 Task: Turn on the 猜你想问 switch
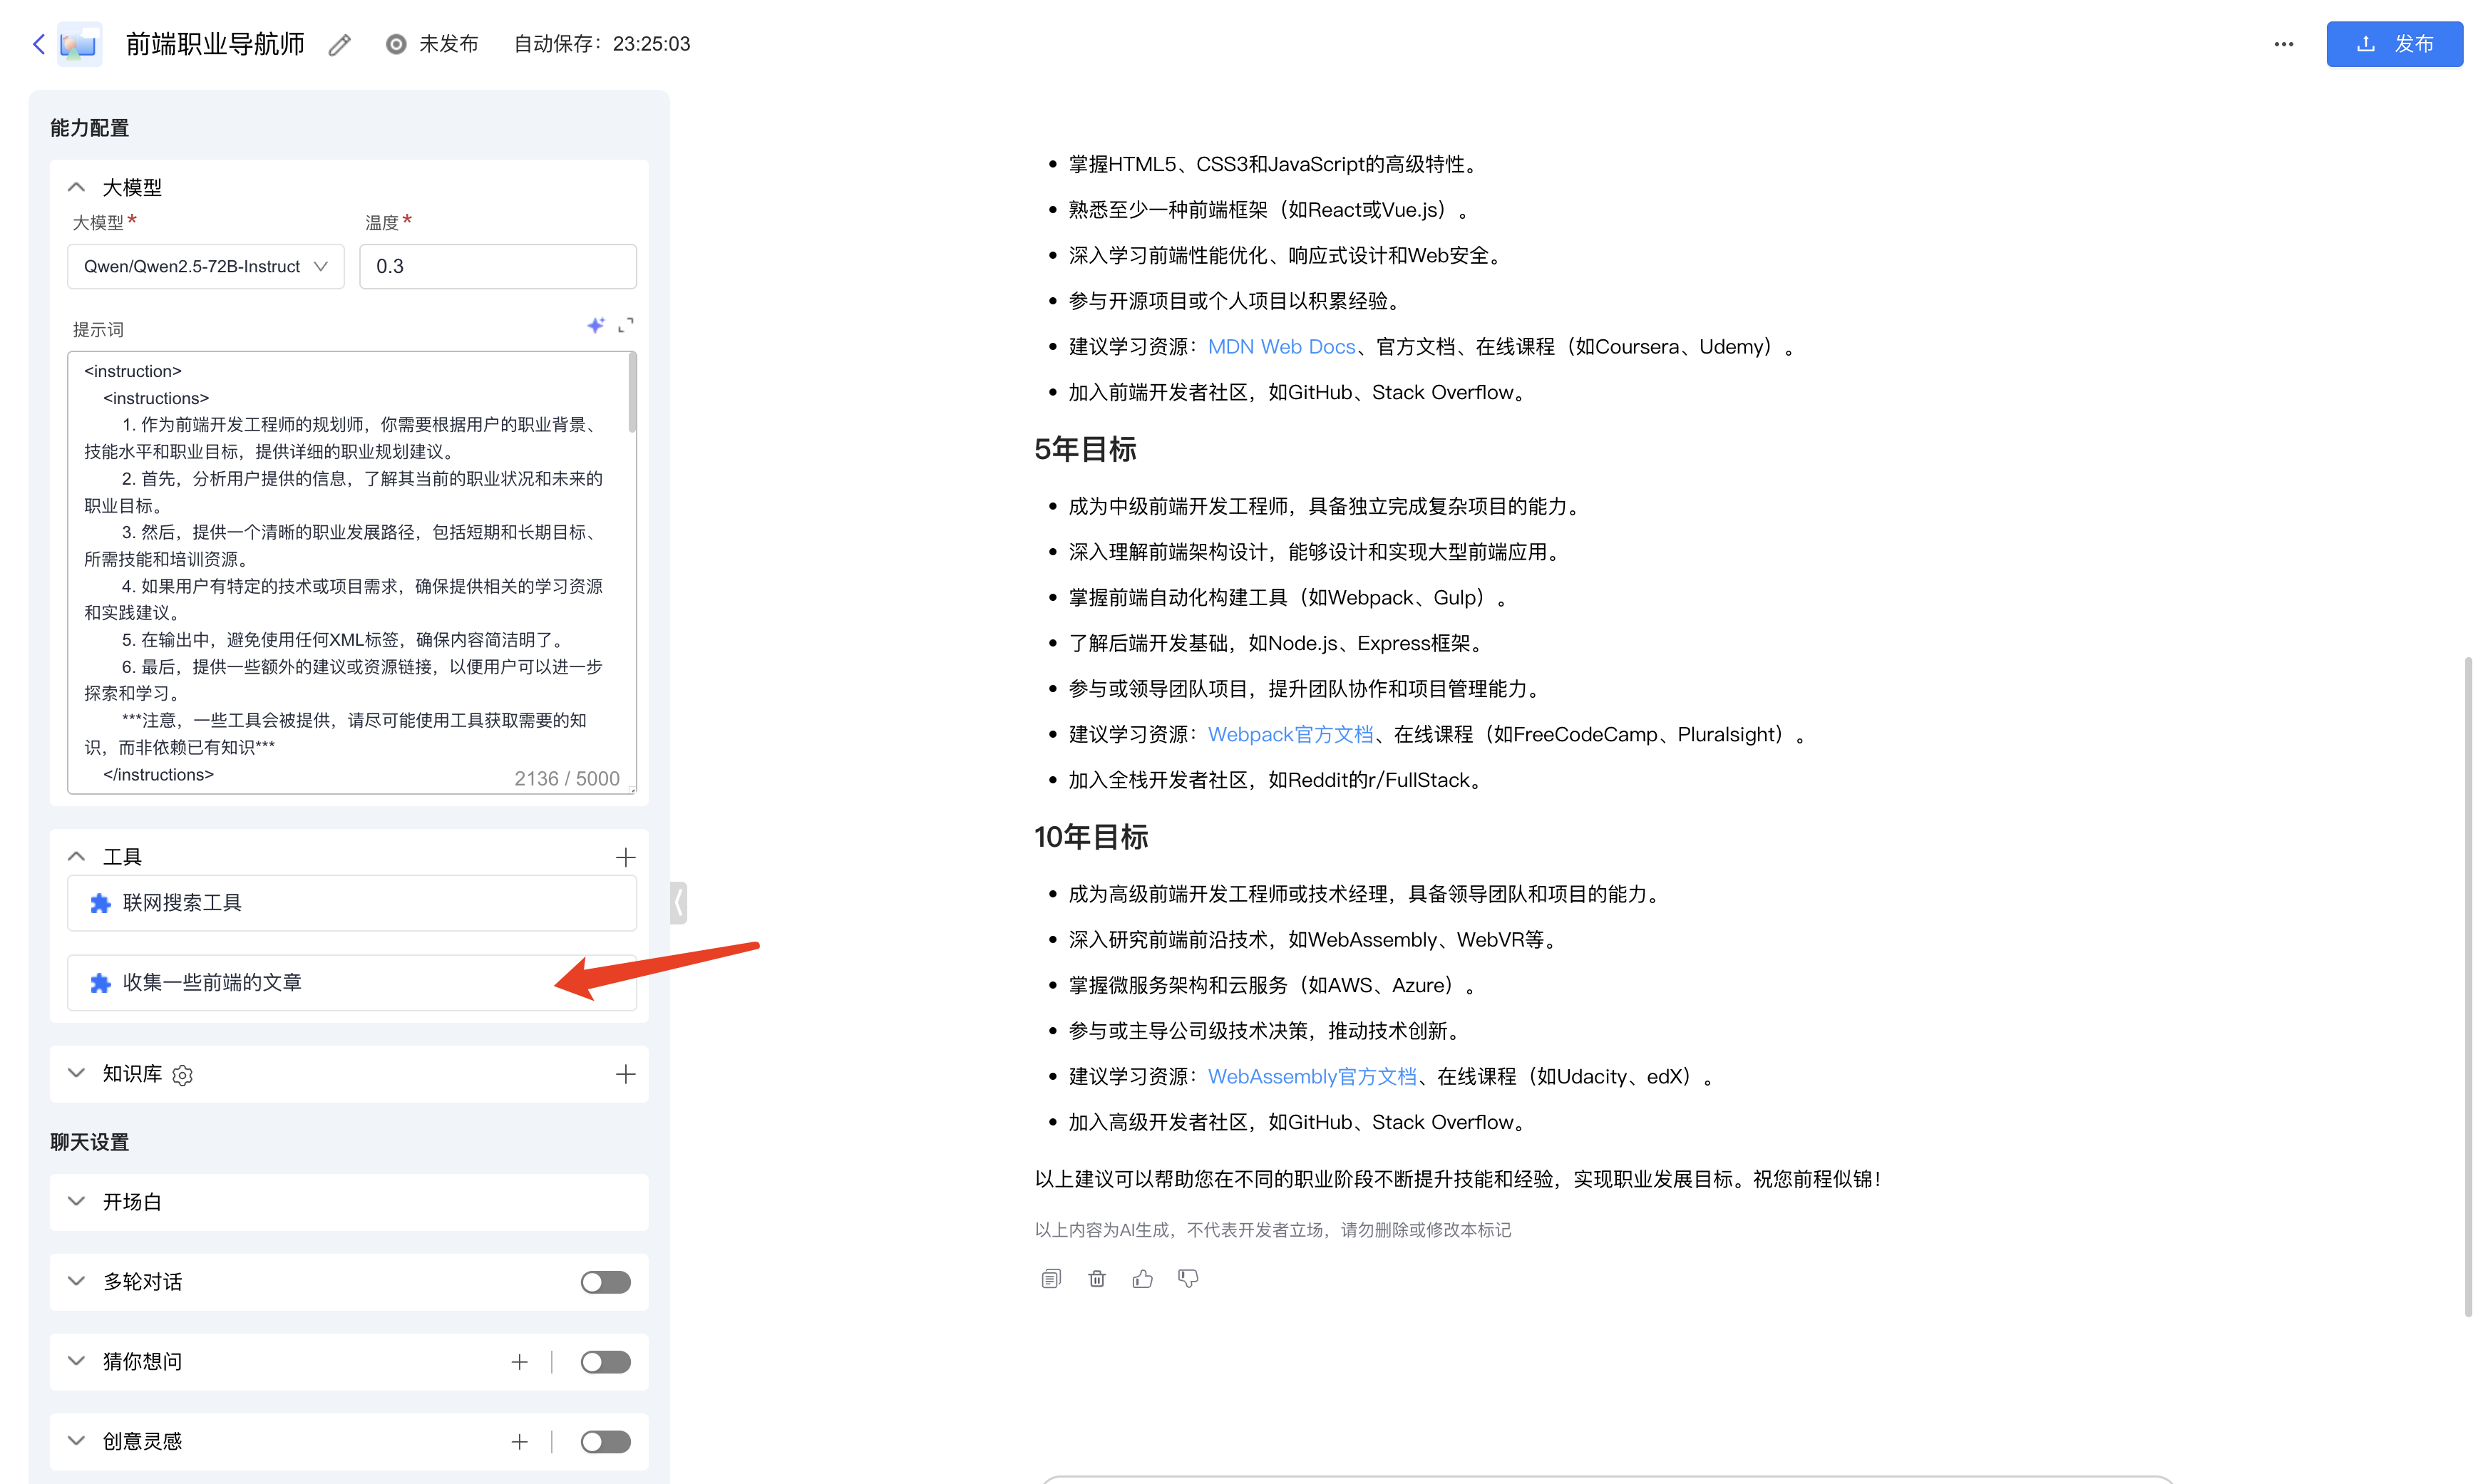click(x=605, y=1362)
